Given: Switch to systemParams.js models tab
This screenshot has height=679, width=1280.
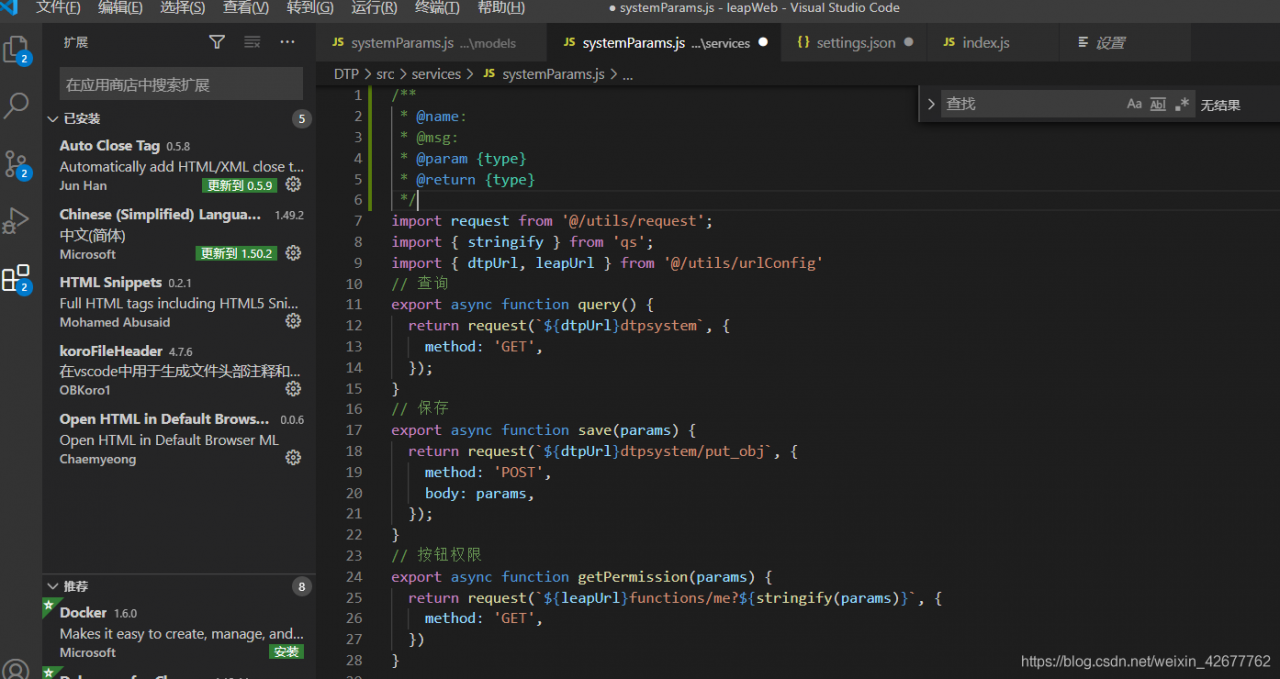Looking at the screenshot, I should click(x=432, y=43).
